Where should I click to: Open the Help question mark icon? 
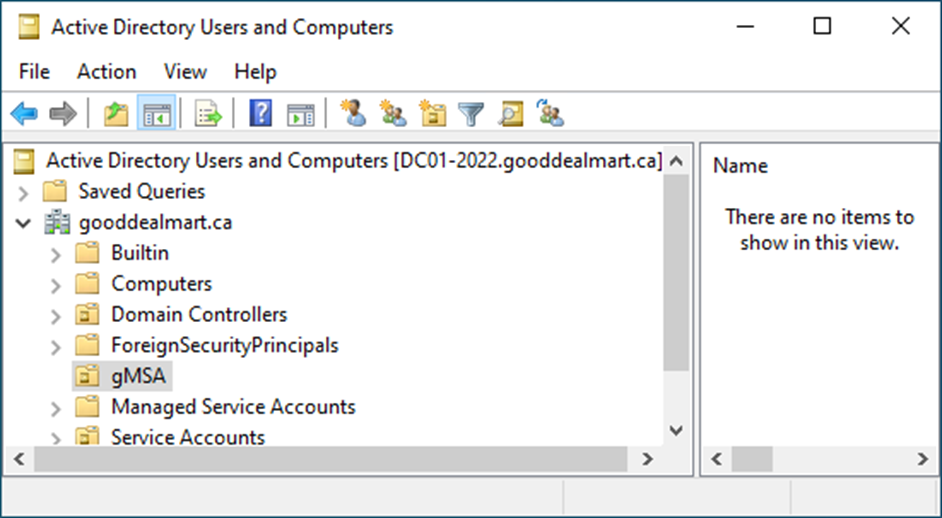tap(261, 113)
